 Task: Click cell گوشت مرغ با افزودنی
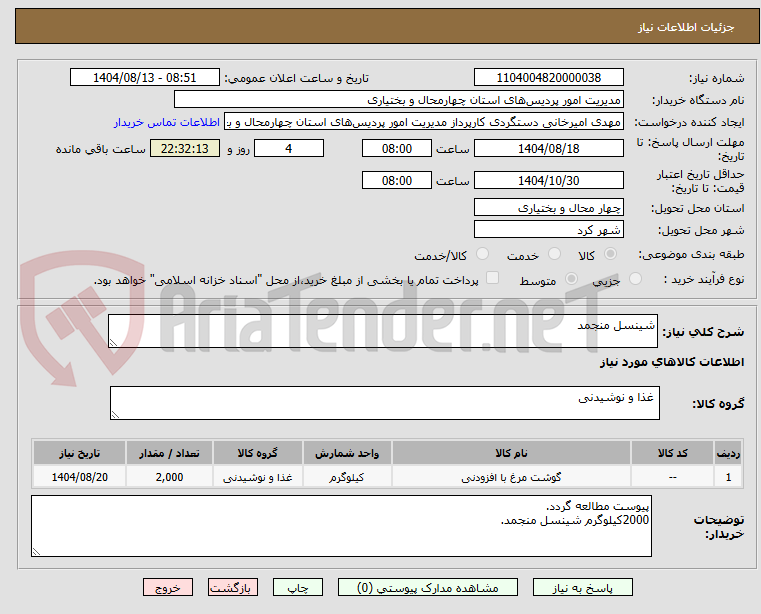click(511, 477)
